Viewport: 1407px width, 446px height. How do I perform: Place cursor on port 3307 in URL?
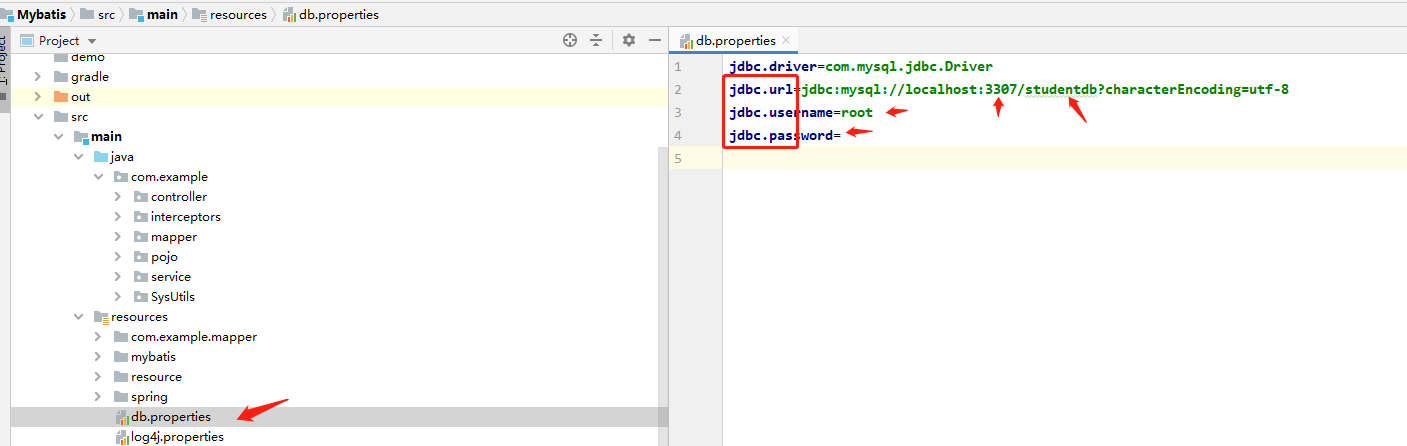1001,89
